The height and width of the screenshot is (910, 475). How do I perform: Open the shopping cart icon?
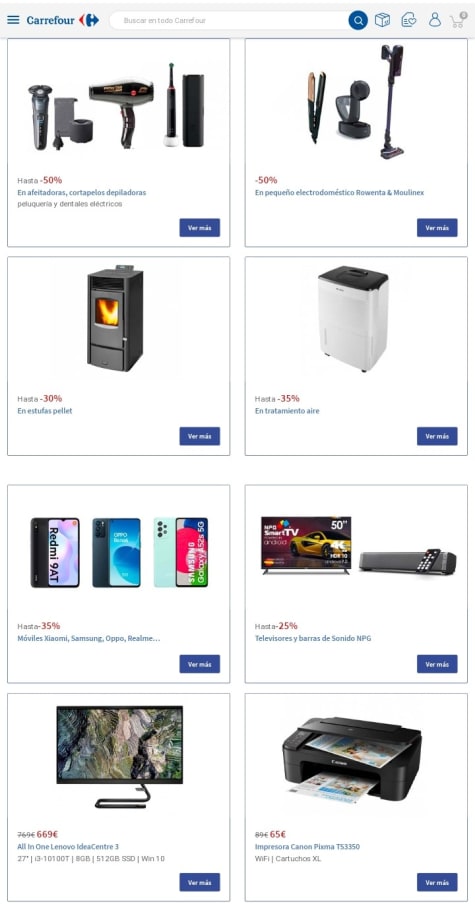(459, 20)
